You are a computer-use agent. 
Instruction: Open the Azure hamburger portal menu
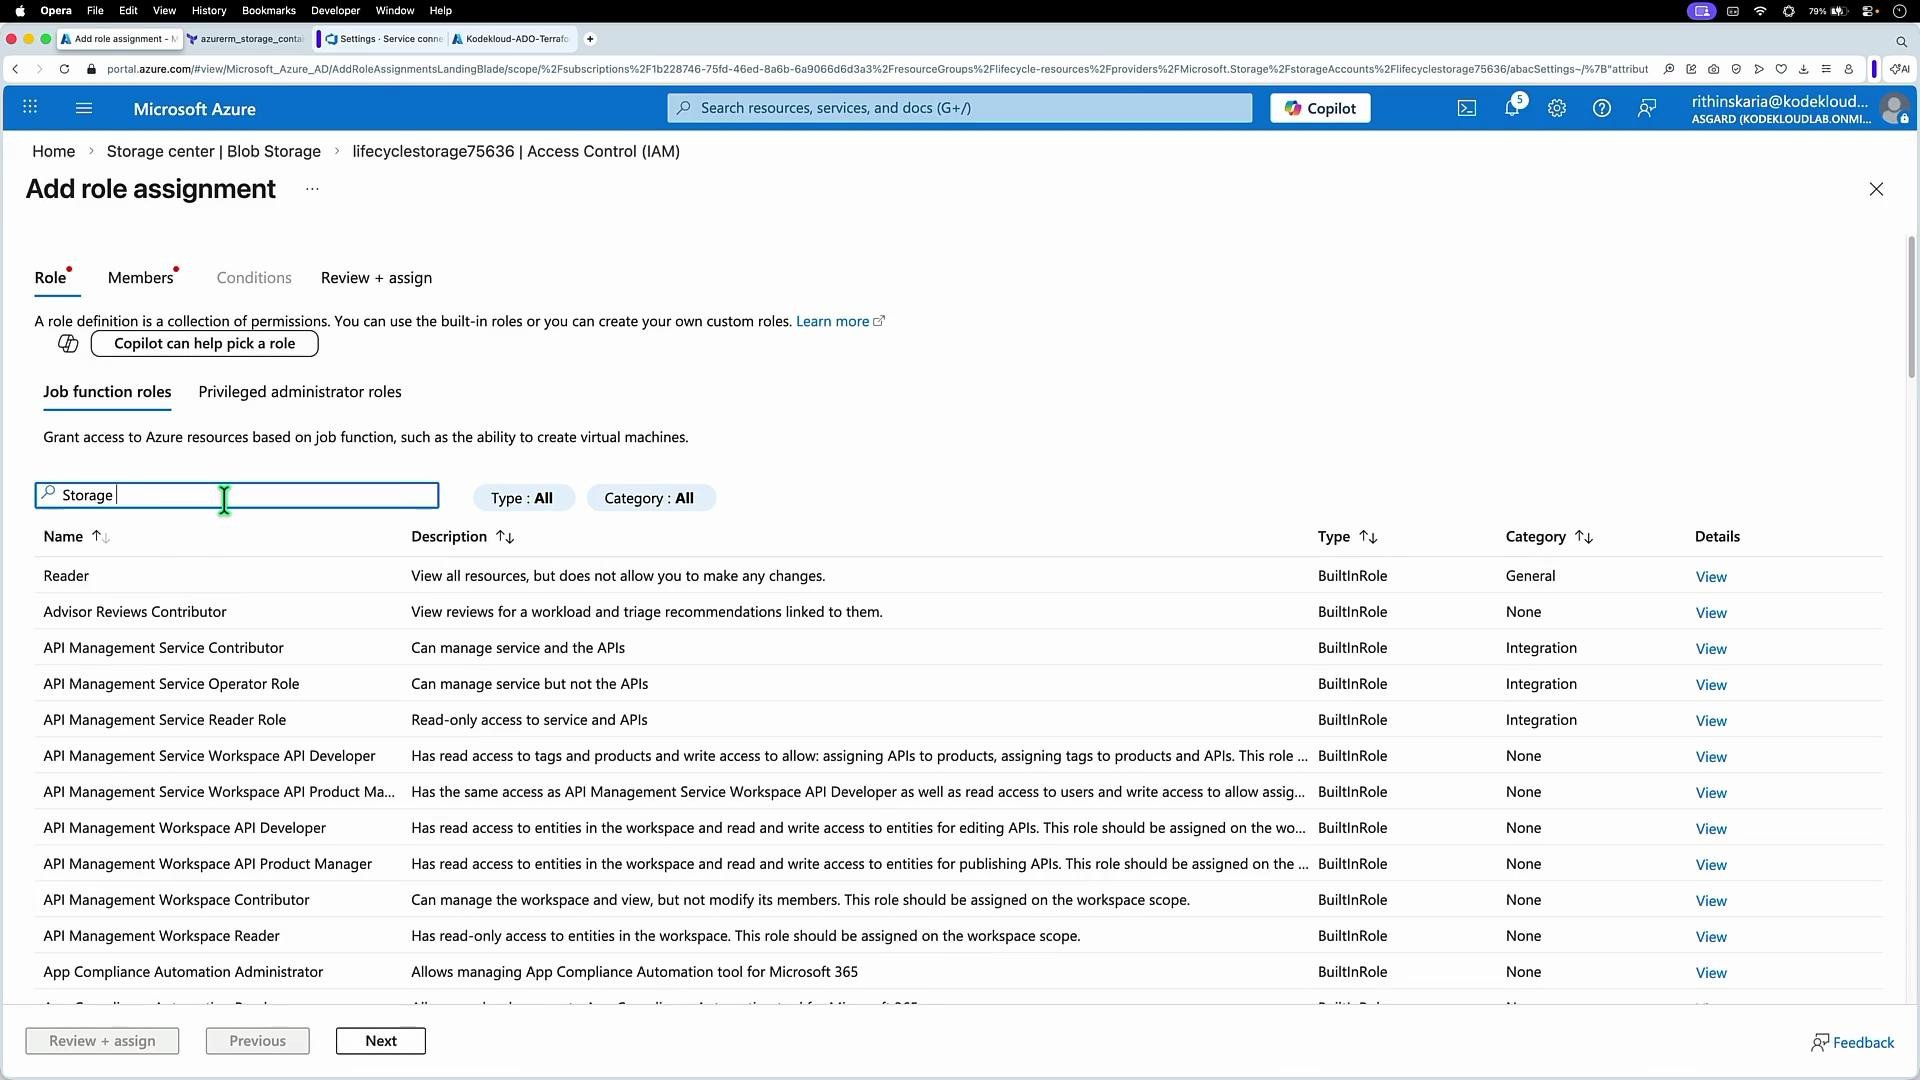(x=84, y=108)
